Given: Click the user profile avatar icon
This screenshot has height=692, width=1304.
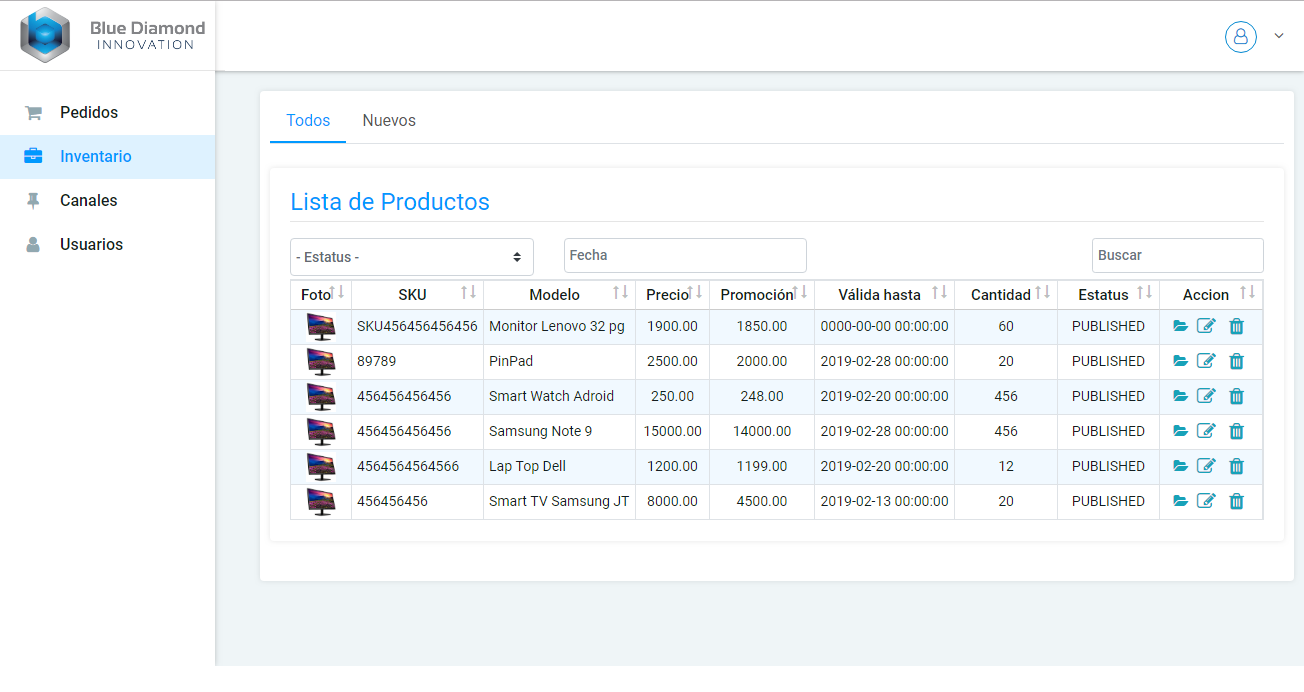Looking at the screenshot, I should (1240, 37).
